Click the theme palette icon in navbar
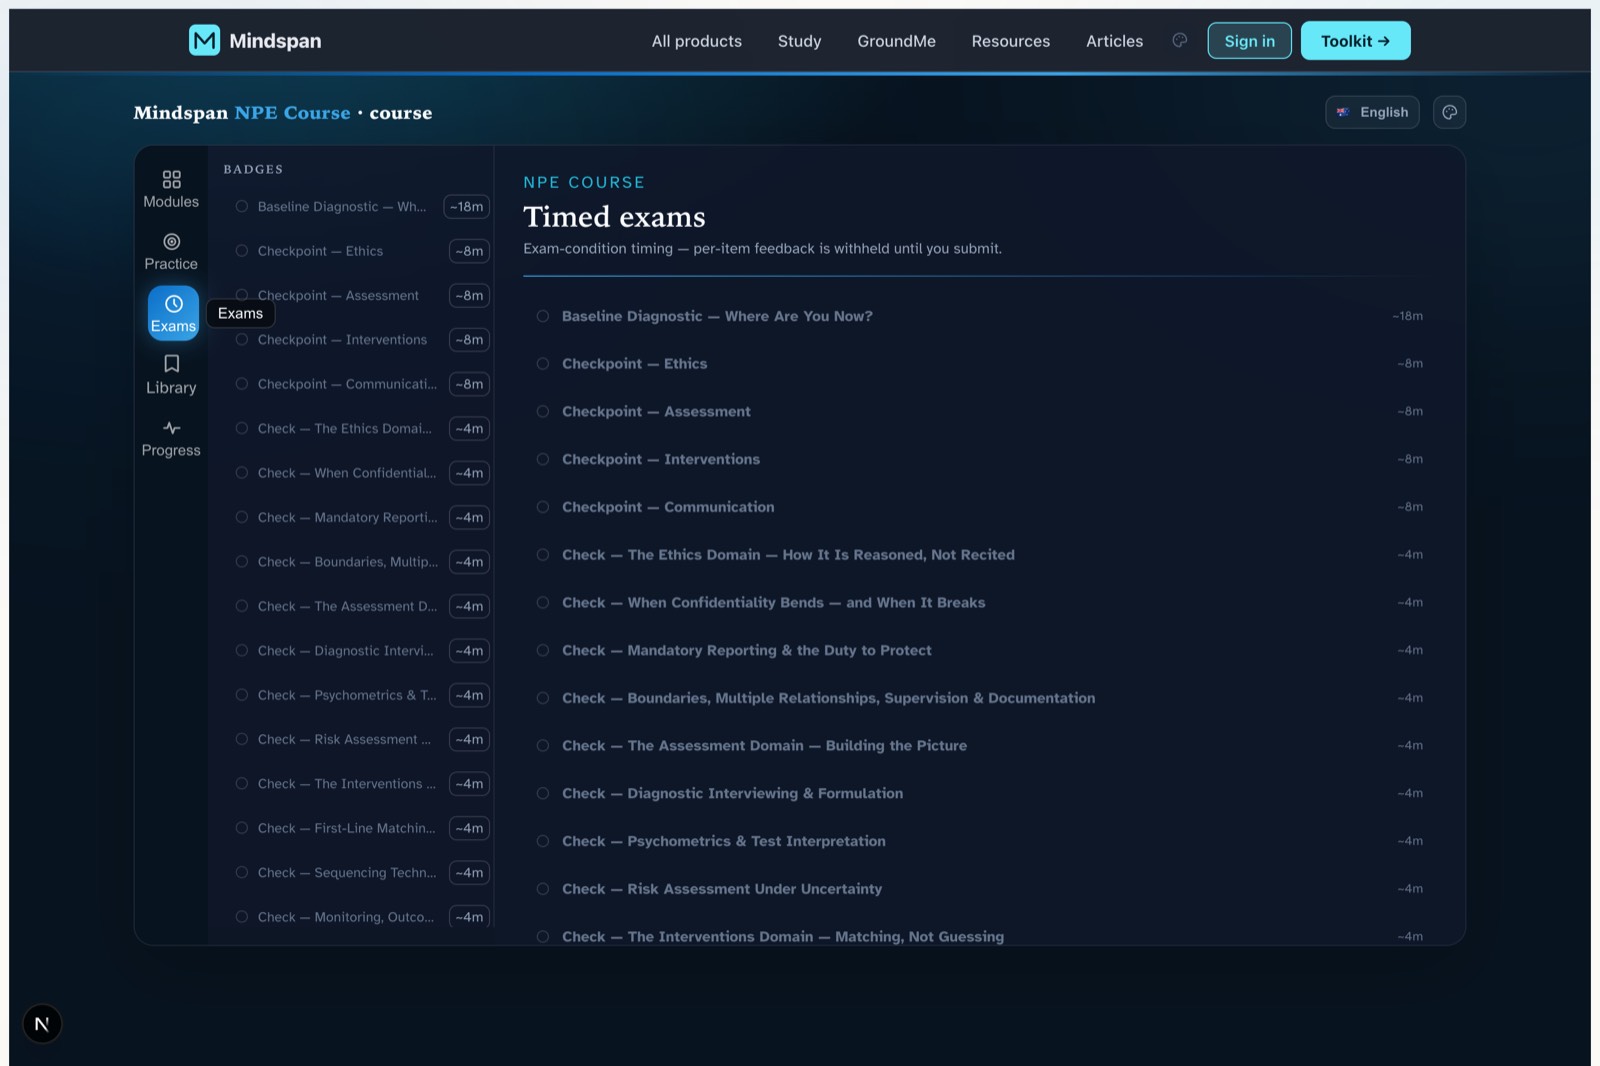 (x=1180, y=40)
